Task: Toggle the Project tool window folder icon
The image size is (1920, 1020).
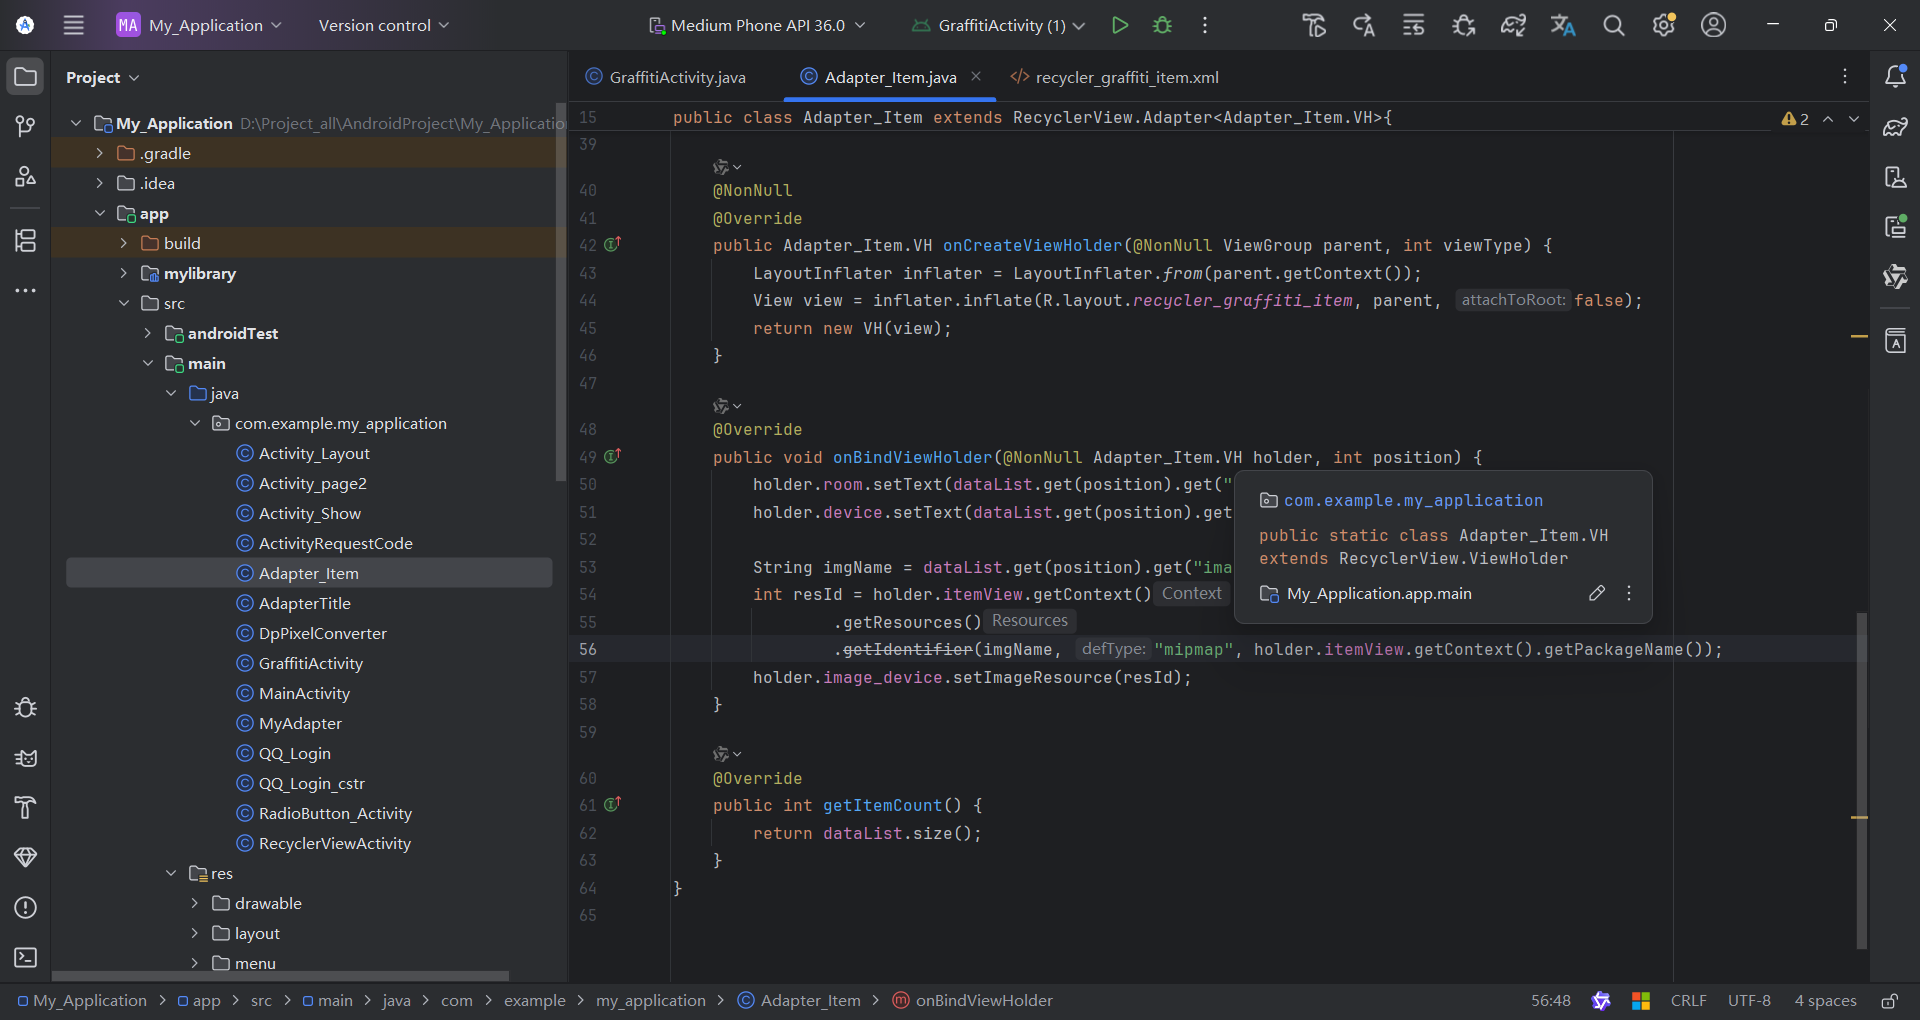Action: pos(26,77)
